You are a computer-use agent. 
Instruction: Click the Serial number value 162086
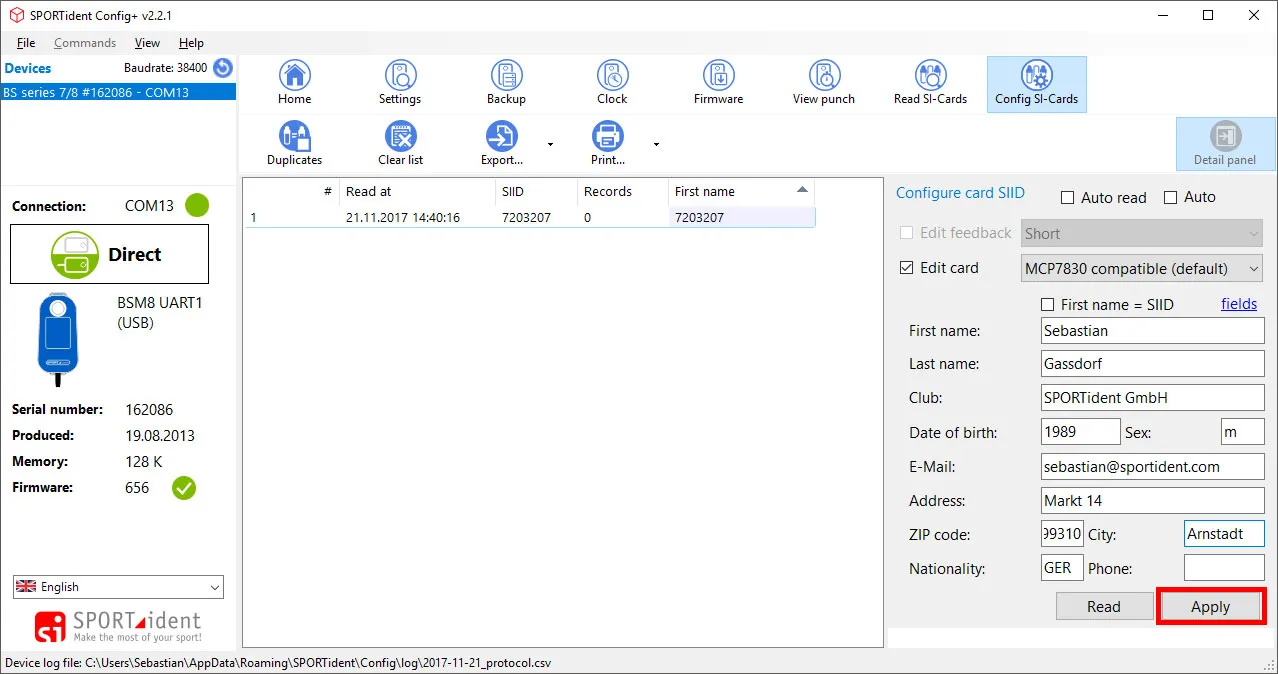149,409
